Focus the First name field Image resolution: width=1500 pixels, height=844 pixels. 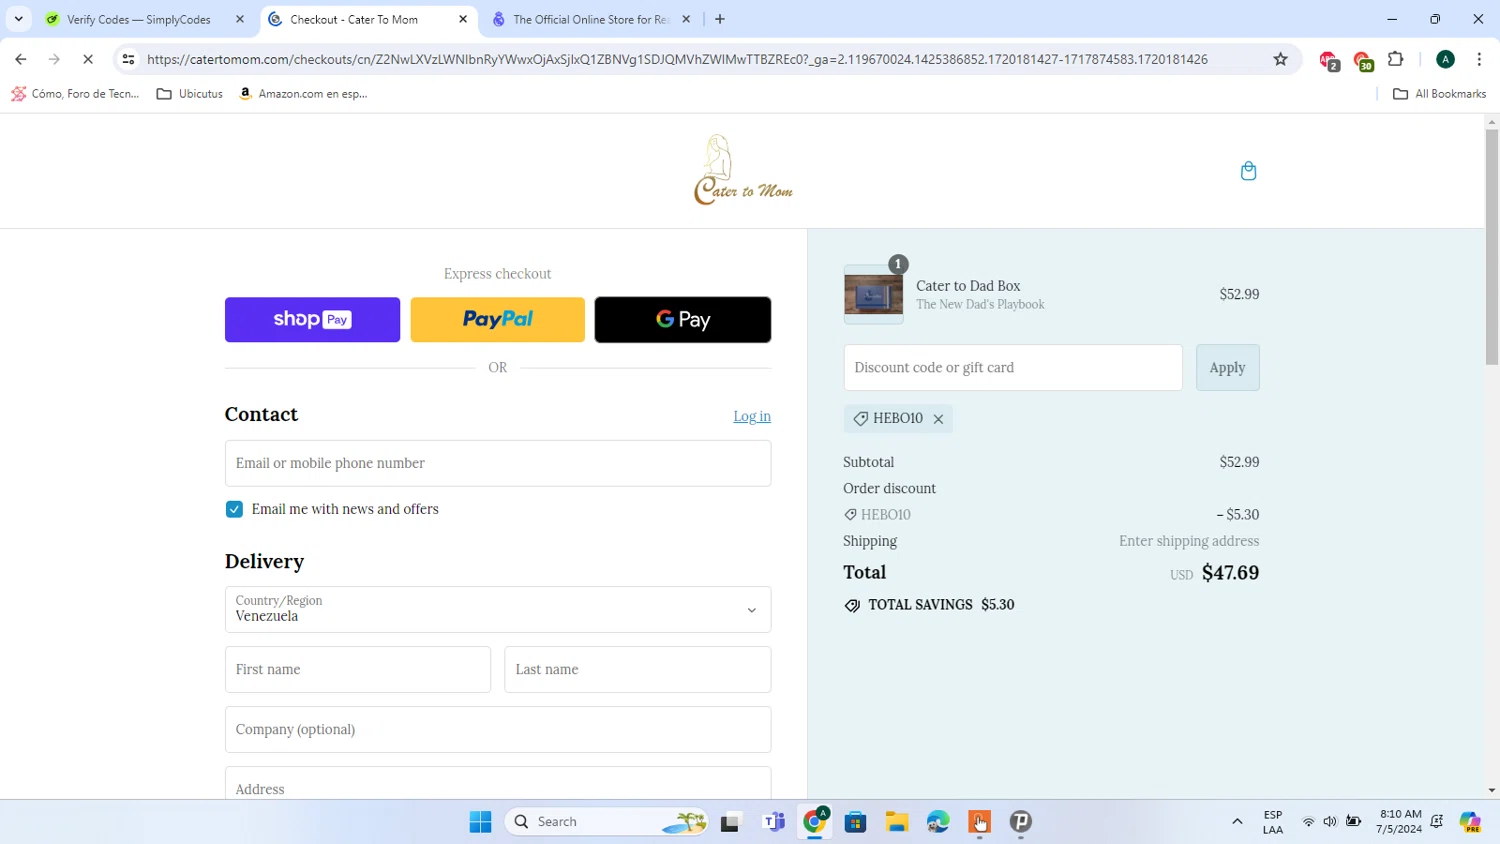(358, 669)
